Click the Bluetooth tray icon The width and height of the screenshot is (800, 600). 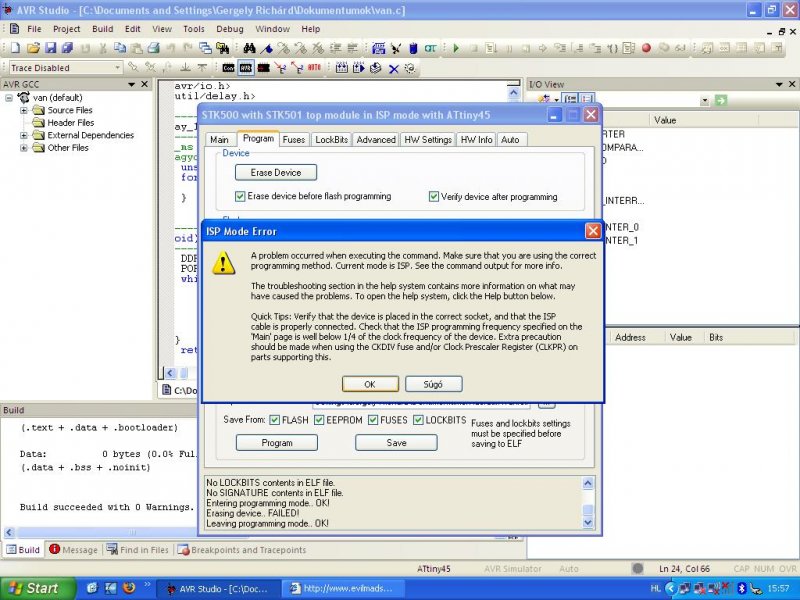click(x=742, y=588)
